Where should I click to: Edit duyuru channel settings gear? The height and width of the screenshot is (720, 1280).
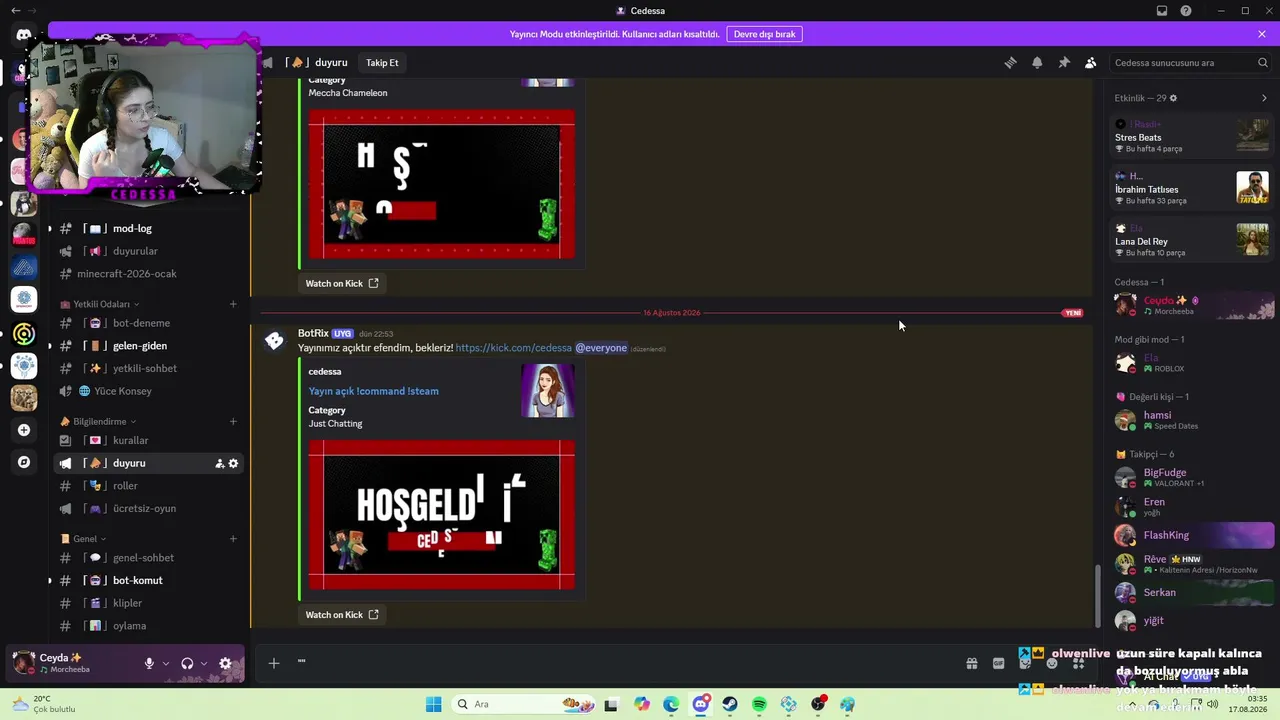pyautogui.click(x=234, y=463)
